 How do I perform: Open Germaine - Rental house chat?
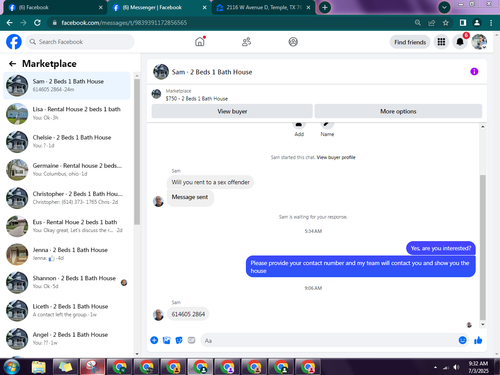[67, 170]
